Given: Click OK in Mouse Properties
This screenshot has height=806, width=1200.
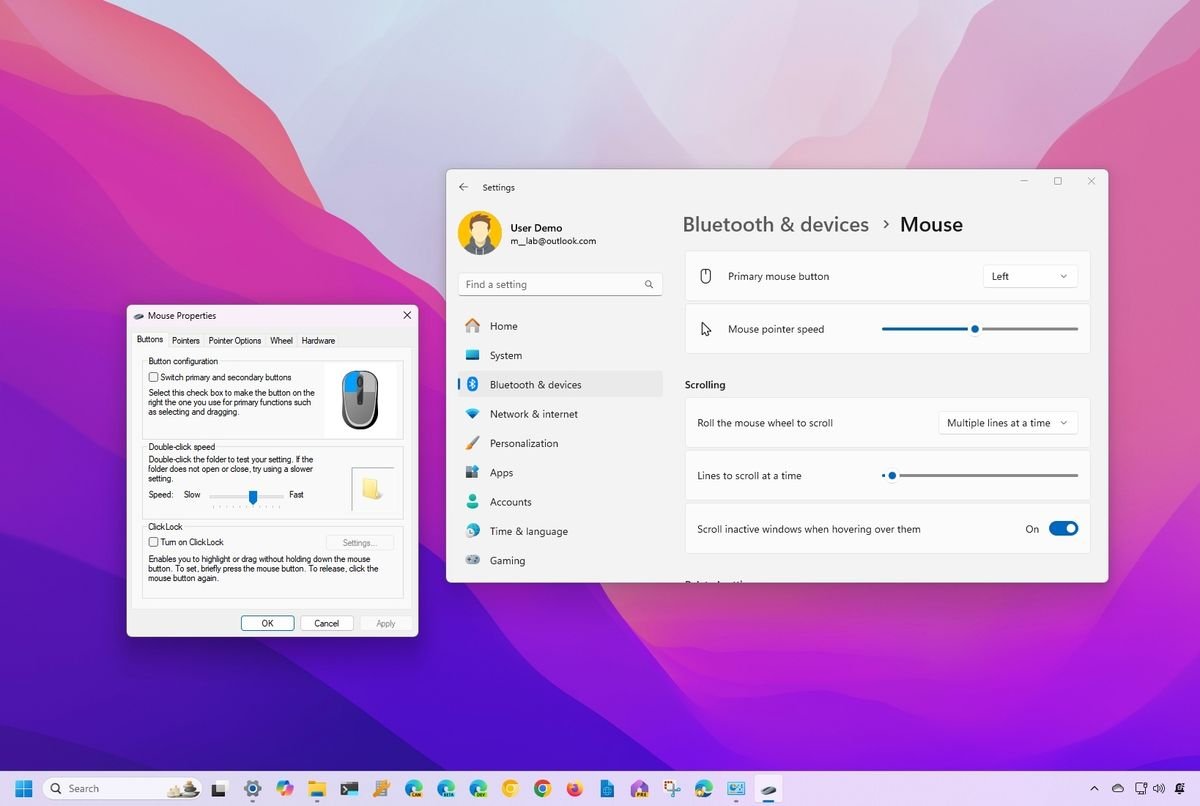Looking at the screenshot, I should coord(267,623).
